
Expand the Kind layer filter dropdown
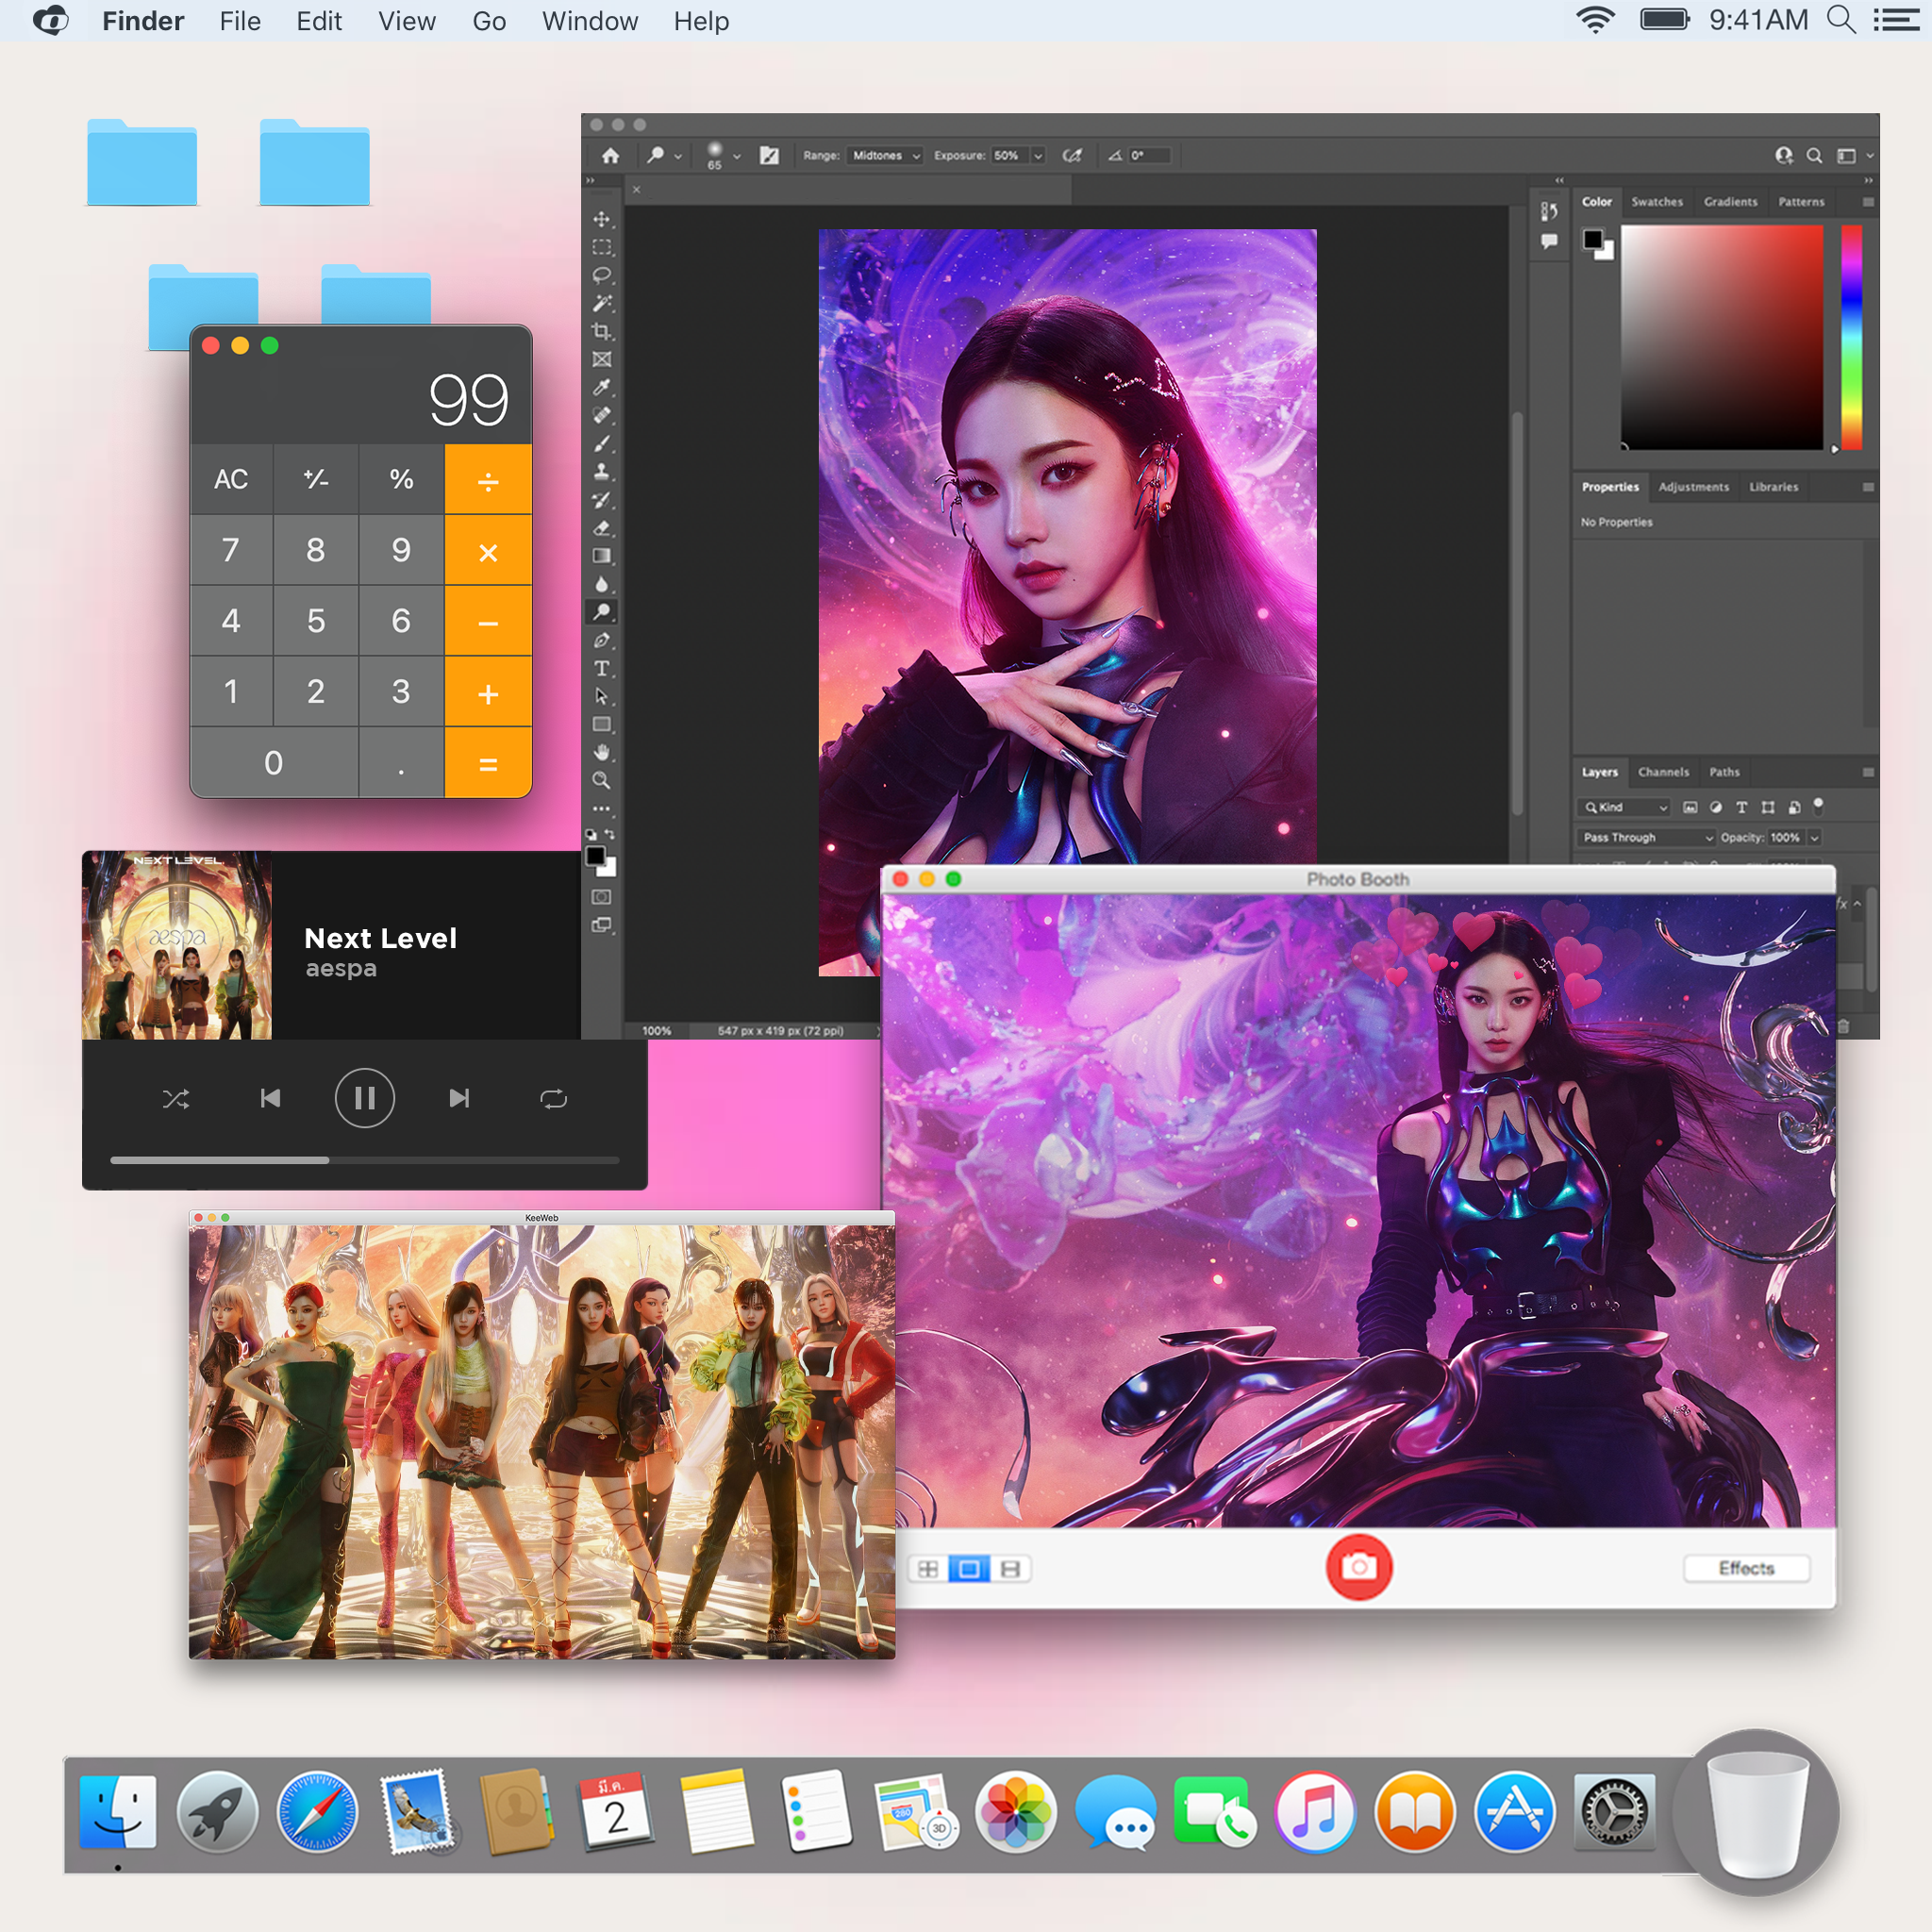[x=1626, y=807]
